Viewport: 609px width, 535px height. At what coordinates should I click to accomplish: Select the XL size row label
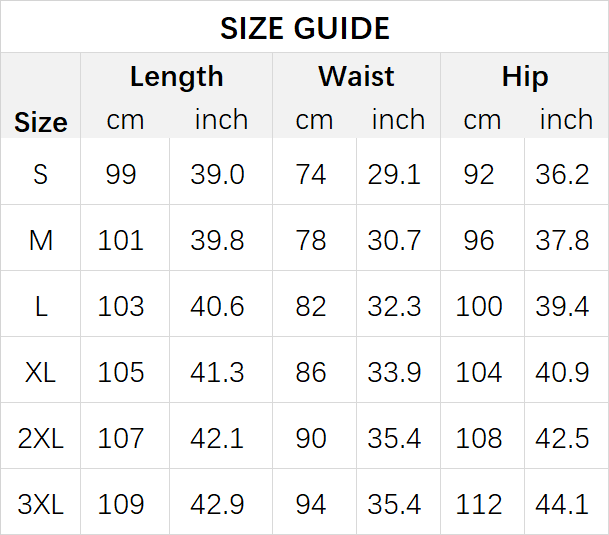40,372
